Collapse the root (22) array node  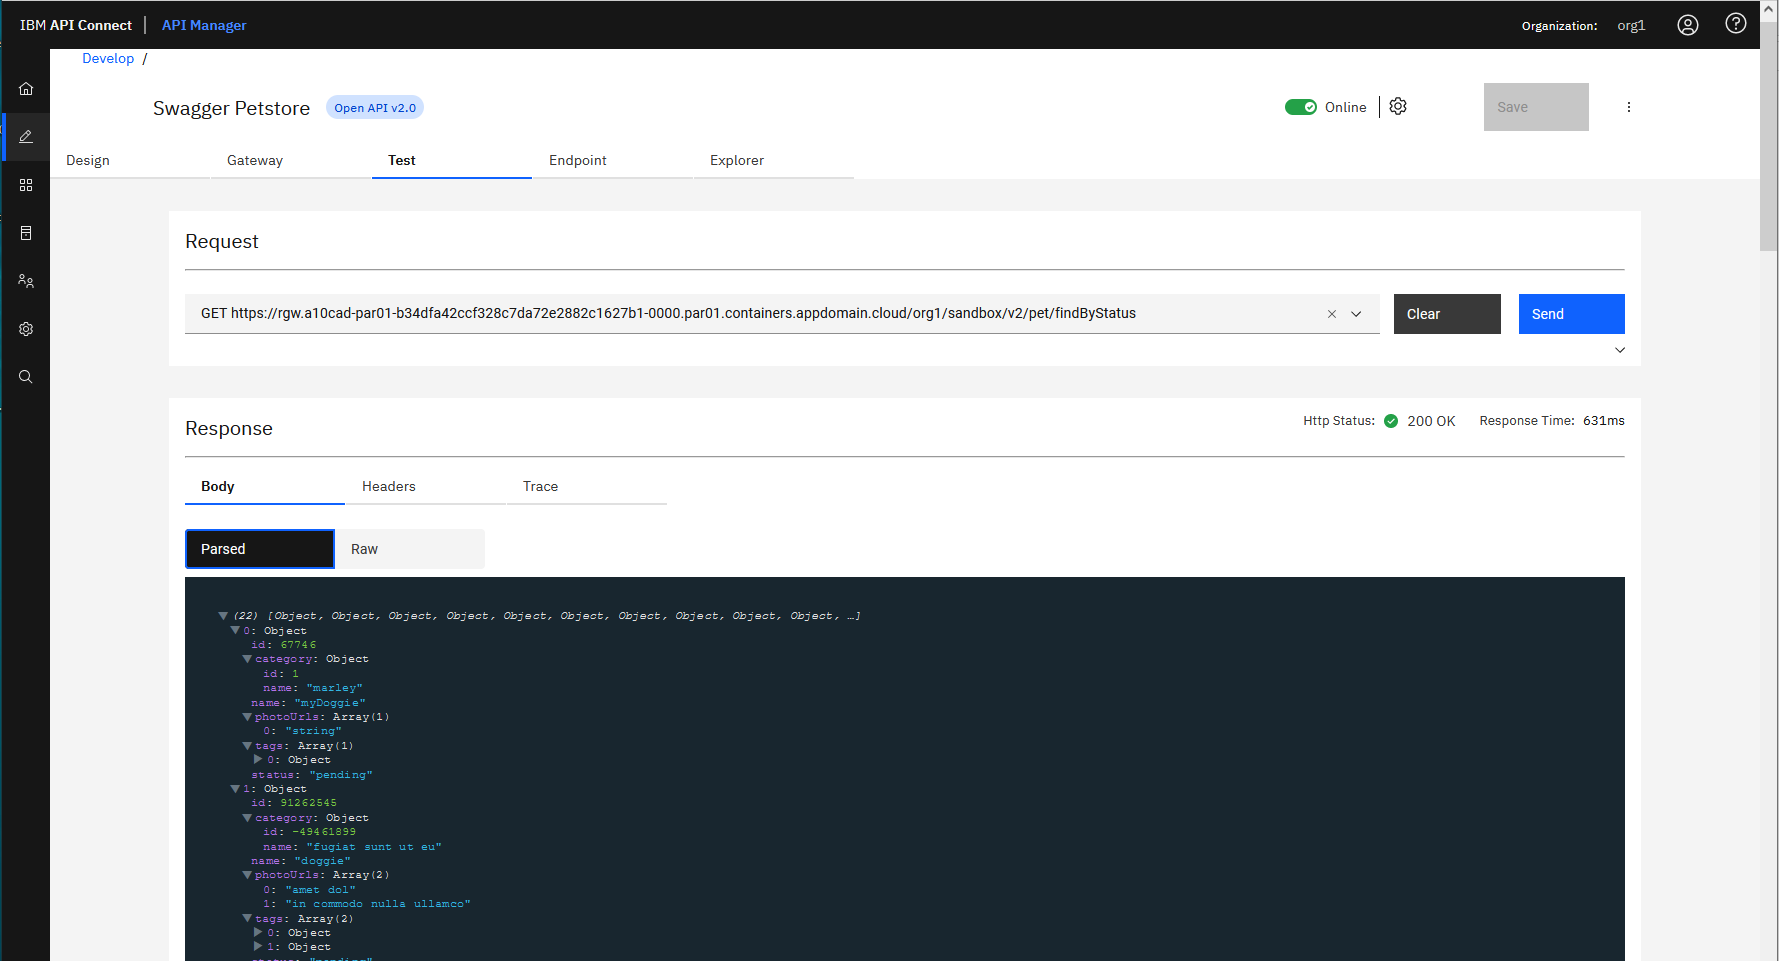click(x=223, y=616)
